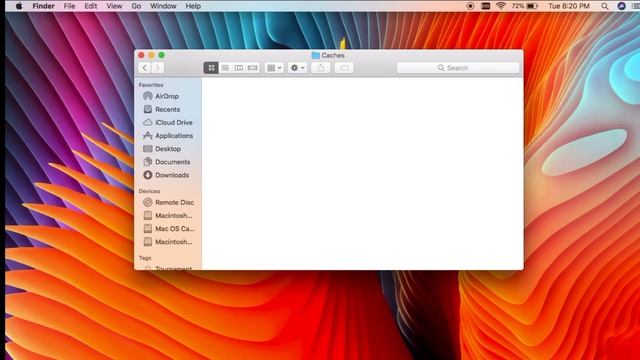Open Downloads from the sidebar
Image resolution: width=640 pixels, height=360 pixels.
pos(168,175)
